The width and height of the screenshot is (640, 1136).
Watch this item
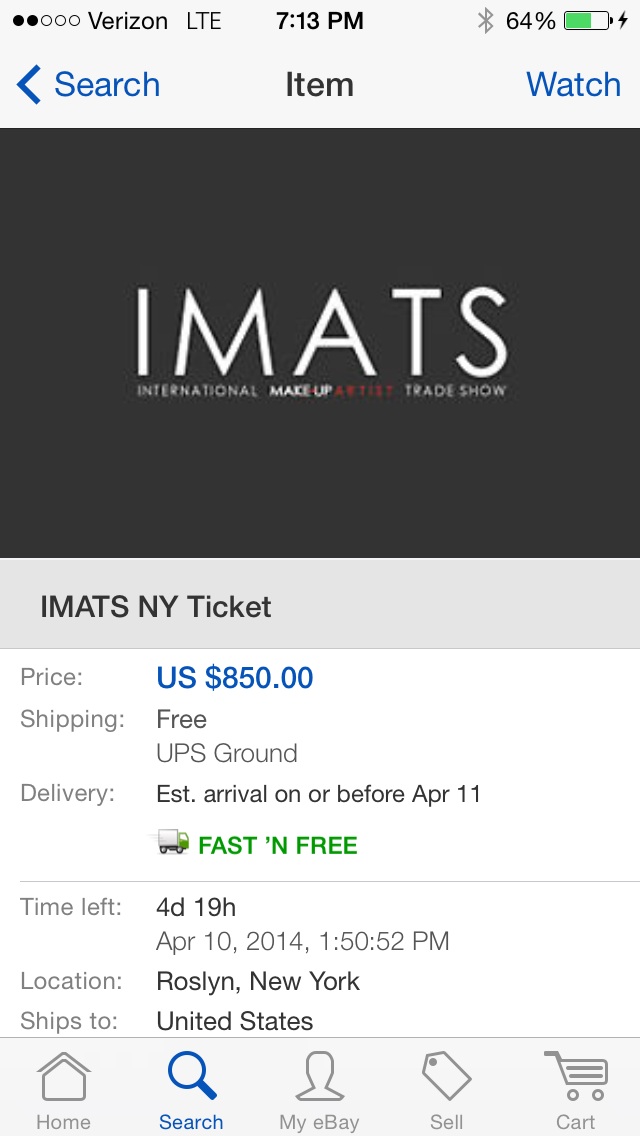coord(573,85)
